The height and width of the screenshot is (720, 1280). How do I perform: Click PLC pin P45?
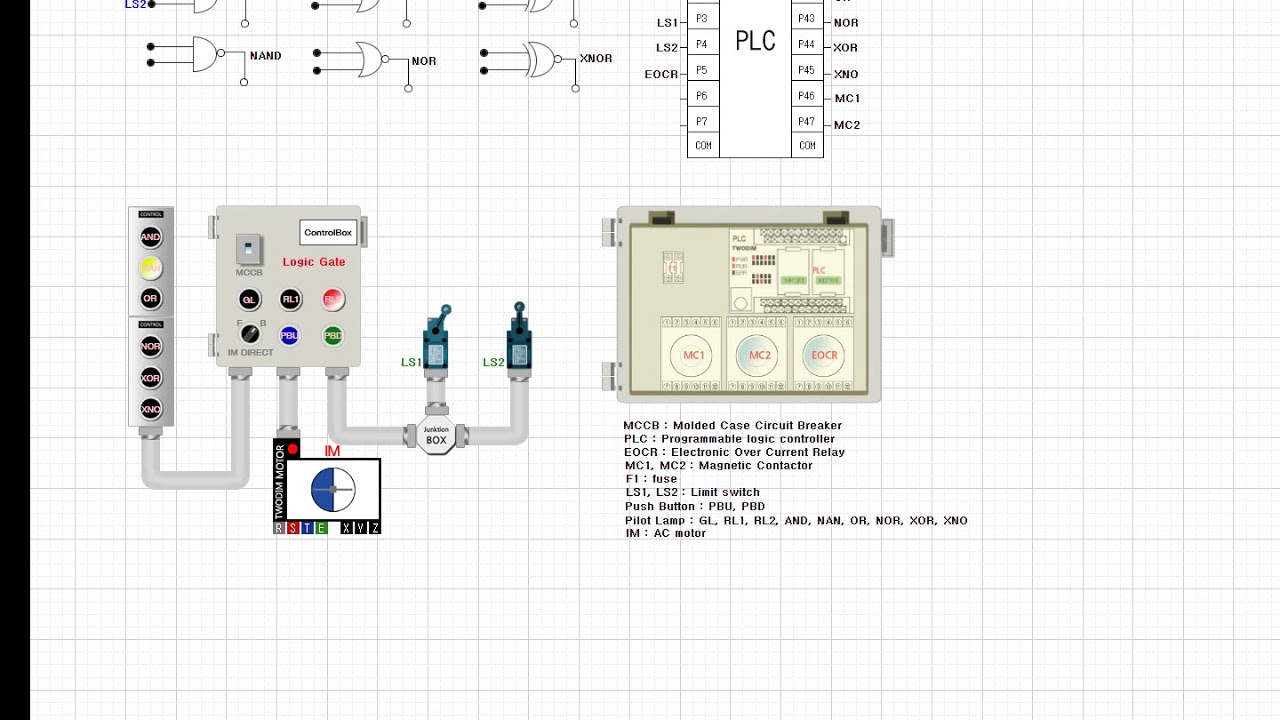[x=807, y=70]
